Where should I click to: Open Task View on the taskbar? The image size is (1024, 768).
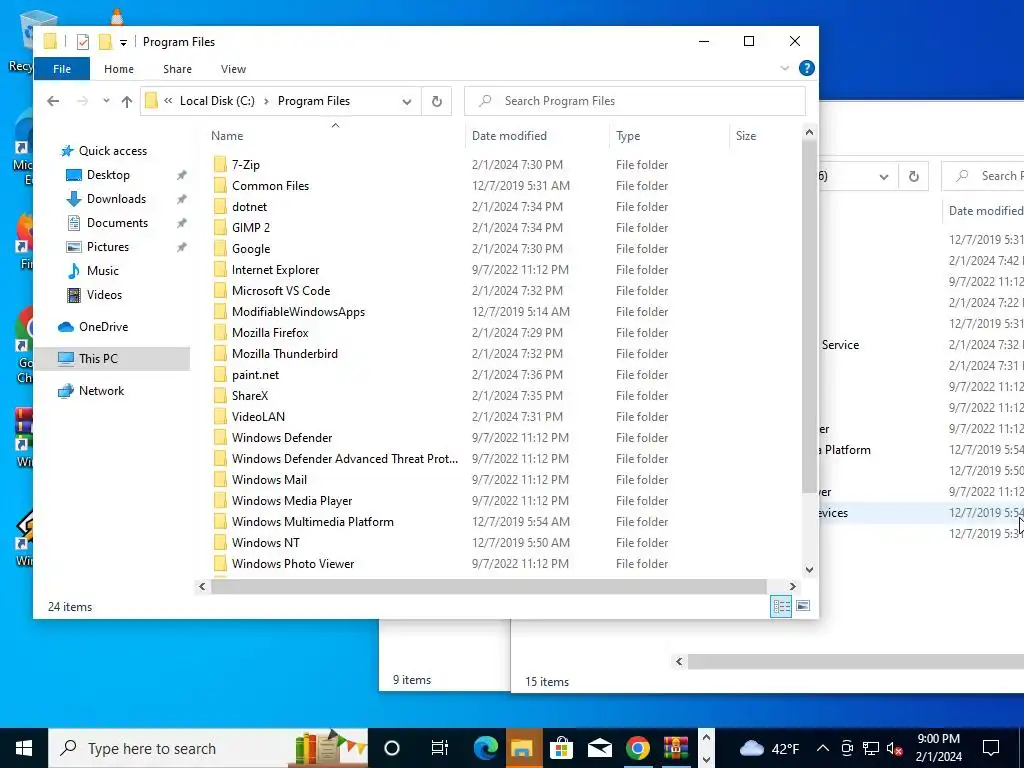(440, 748)
